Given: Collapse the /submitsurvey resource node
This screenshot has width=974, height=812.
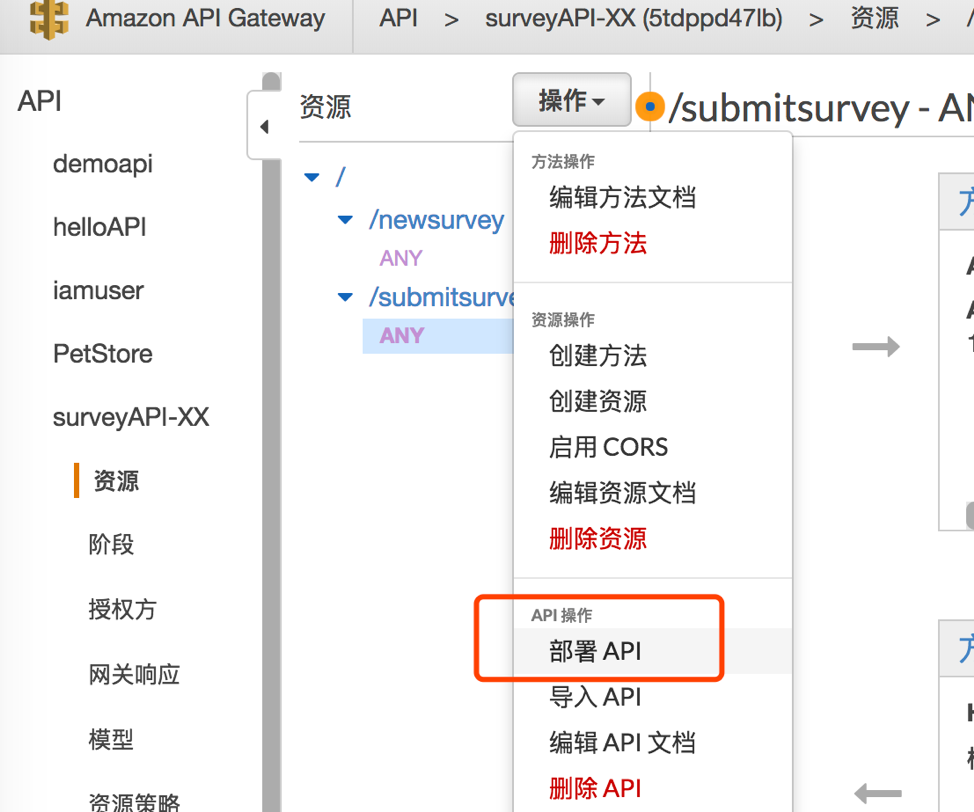Looking at the screenshot, I should [345, 297].
